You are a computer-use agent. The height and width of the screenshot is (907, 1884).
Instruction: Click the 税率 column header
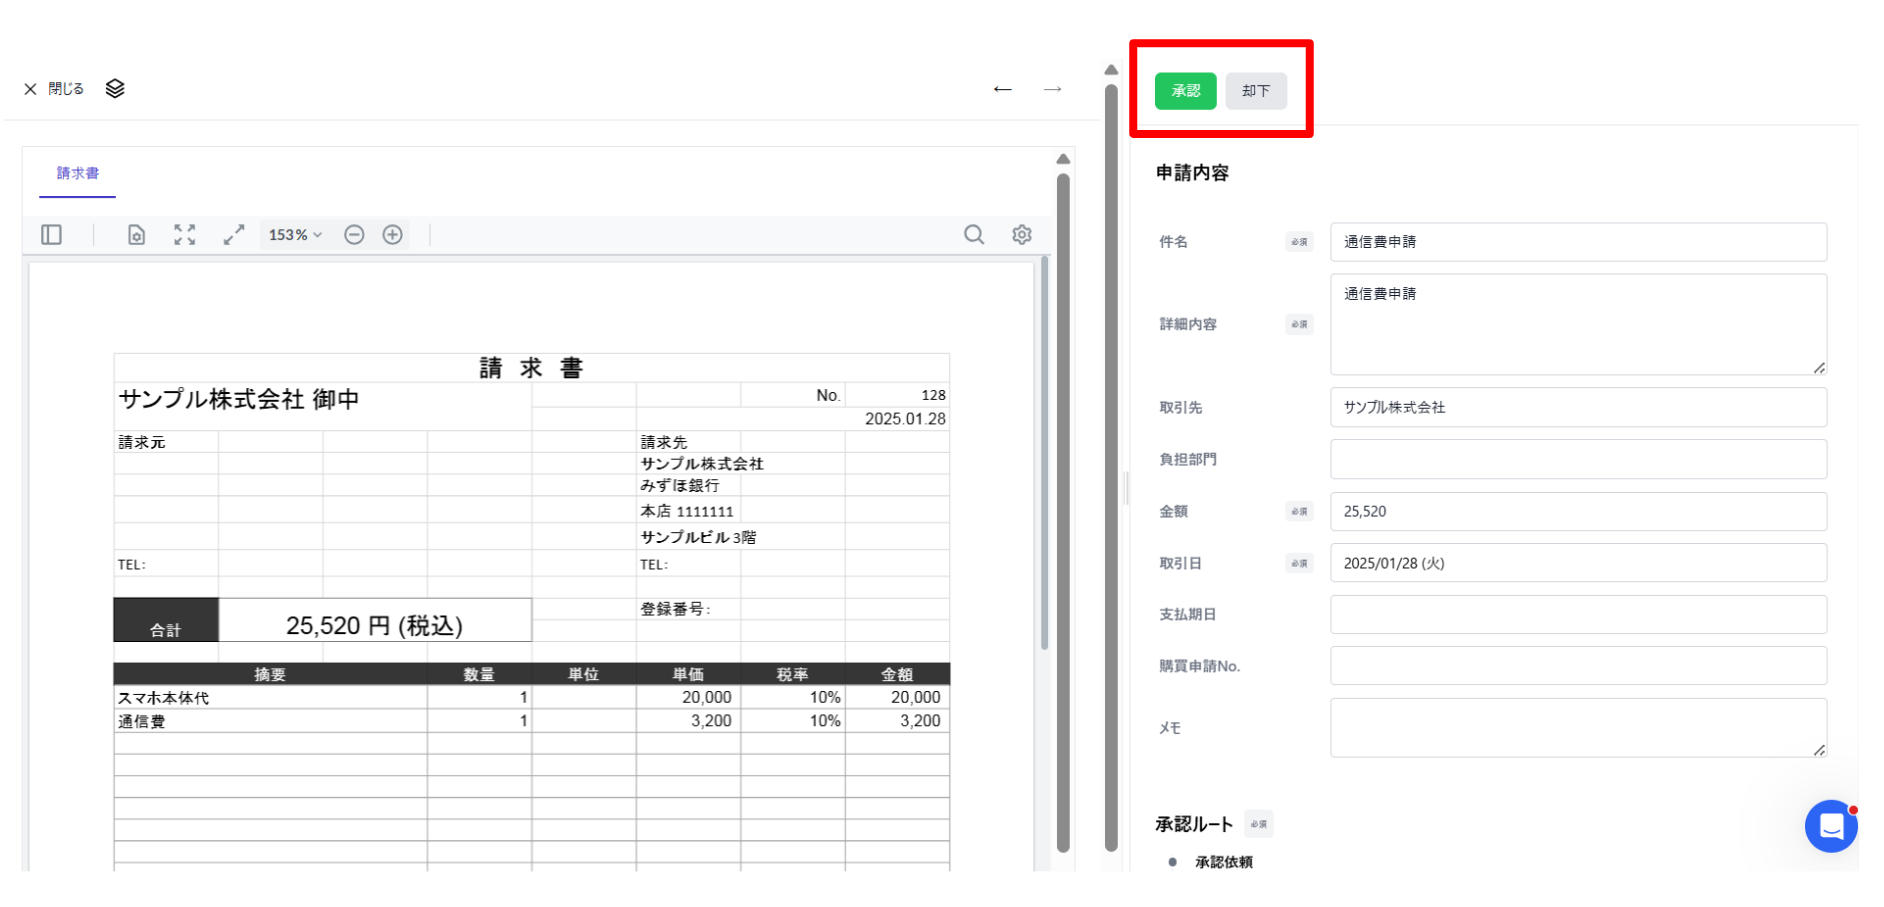(x=792, y=674)
